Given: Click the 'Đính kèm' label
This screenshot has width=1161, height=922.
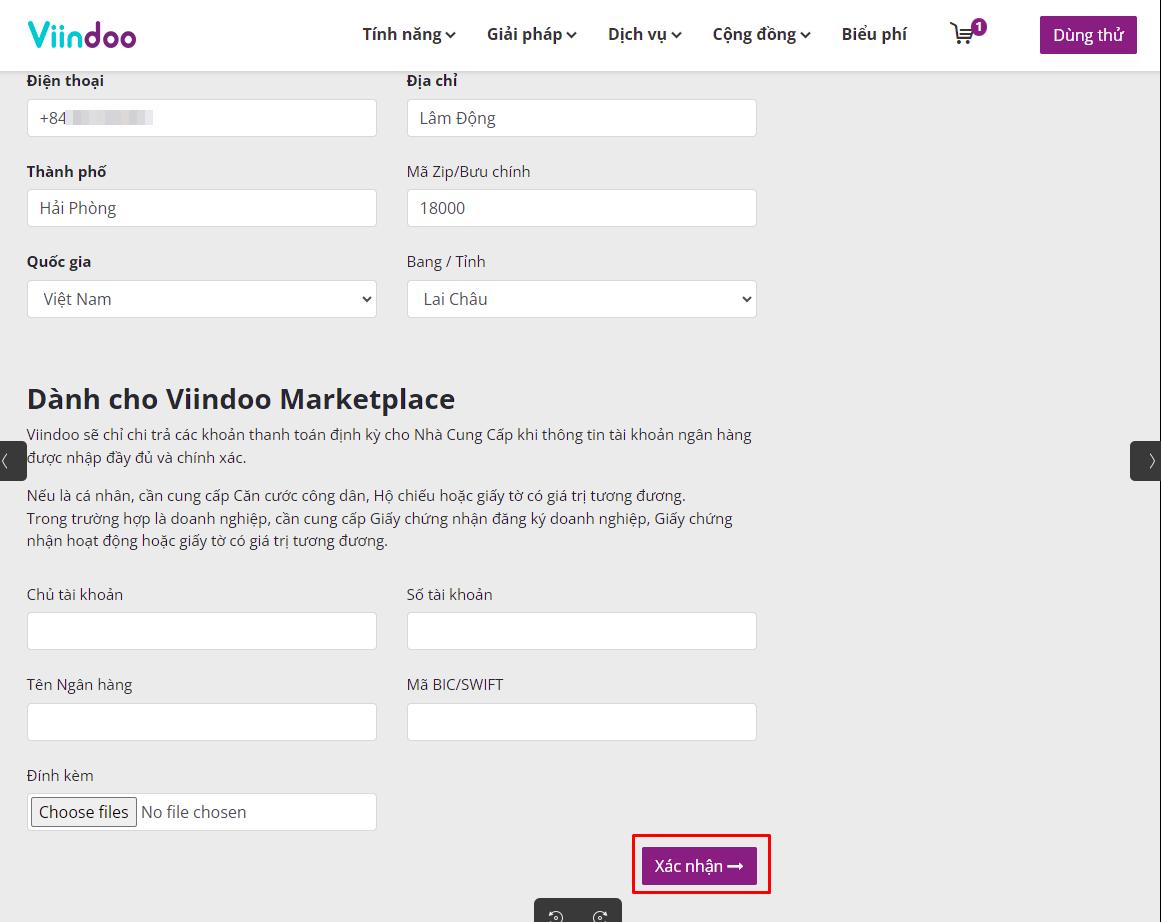Looking at the screenshot, I should pos(60,775).
